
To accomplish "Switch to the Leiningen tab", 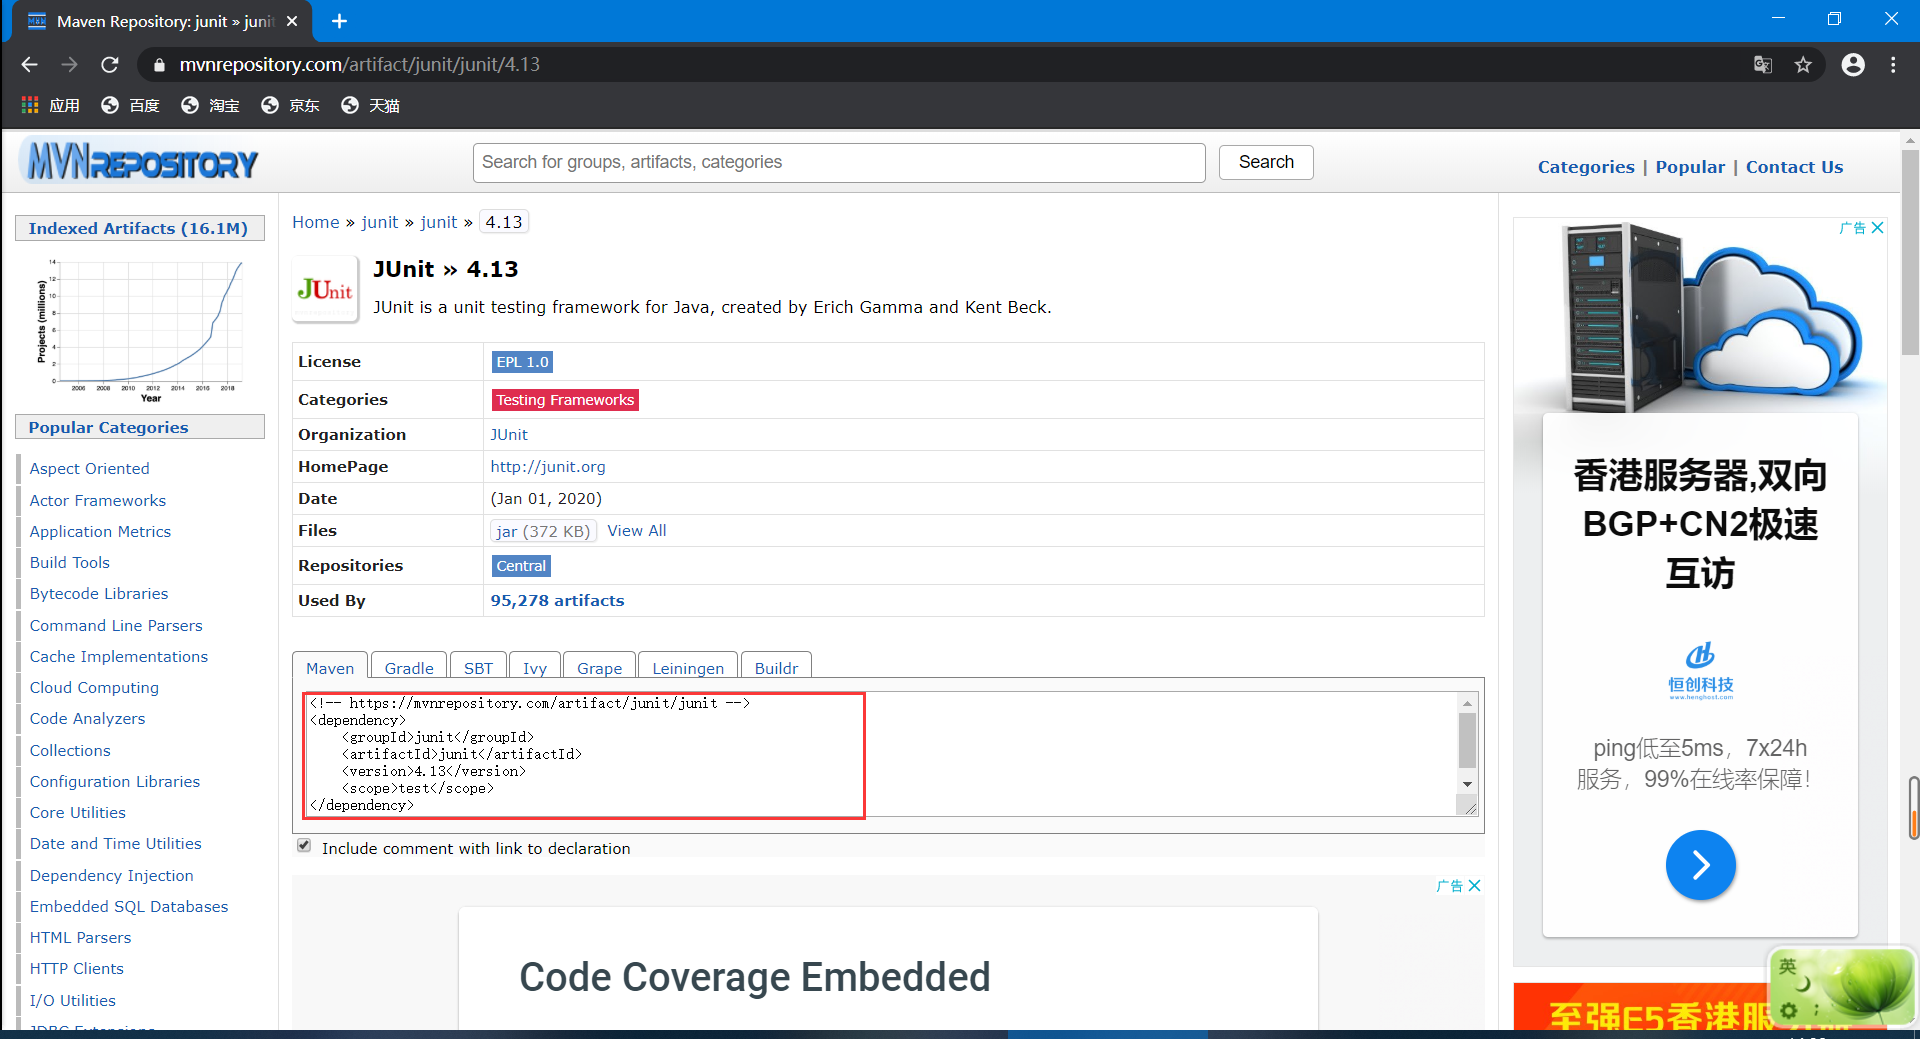I will [688, 668].
